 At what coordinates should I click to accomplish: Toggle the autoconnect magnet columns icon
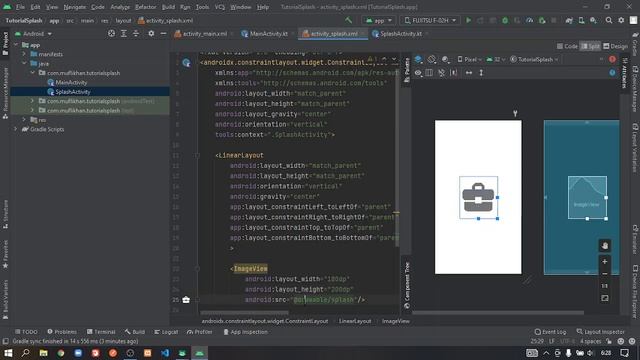pyautogui.click(x=429, y=73)
